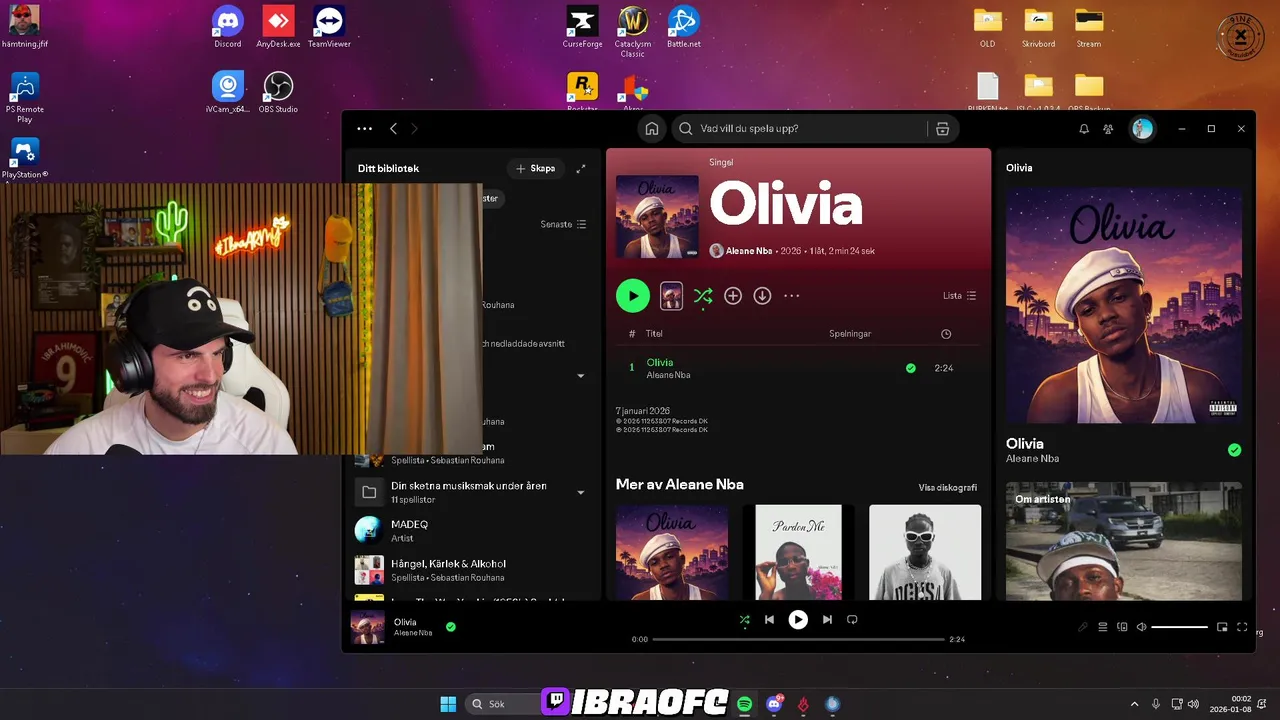
Task: Mute Spotify with the speaker icon
Action: (1142, 627)
